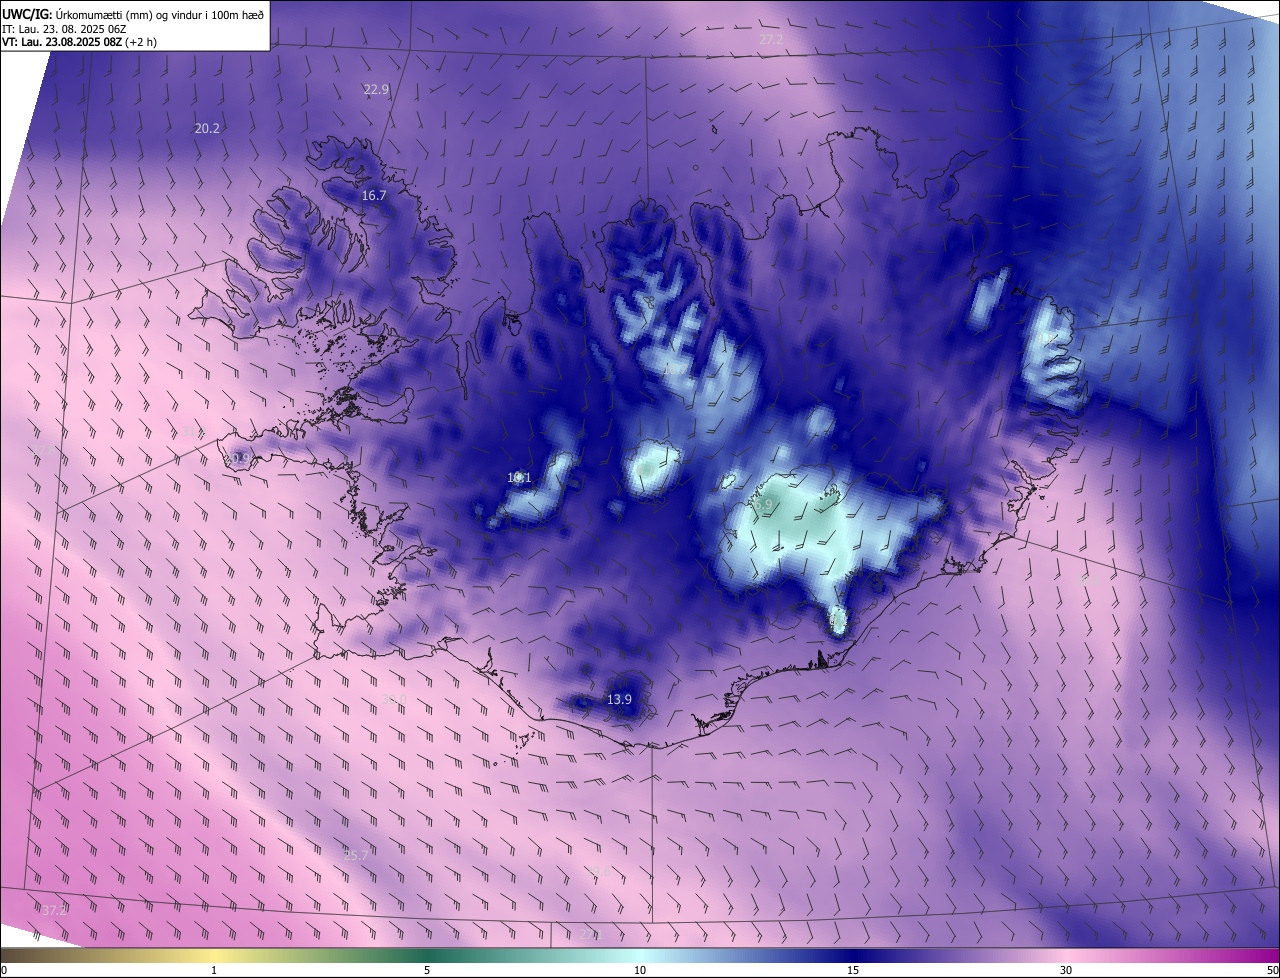
Task: Click the '50' tick label on the legend
Action: coord(1272,971)
